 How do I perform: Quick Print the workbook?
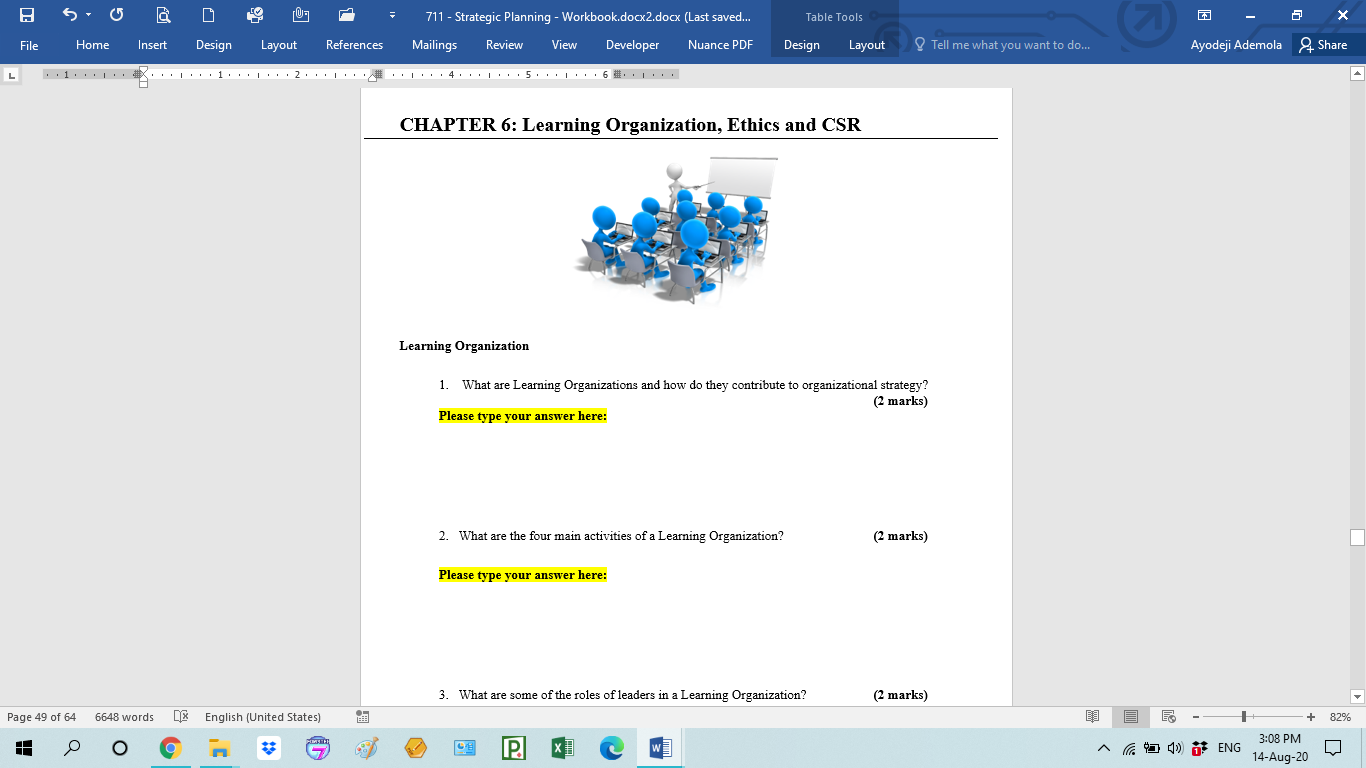(x=255, y=15)
